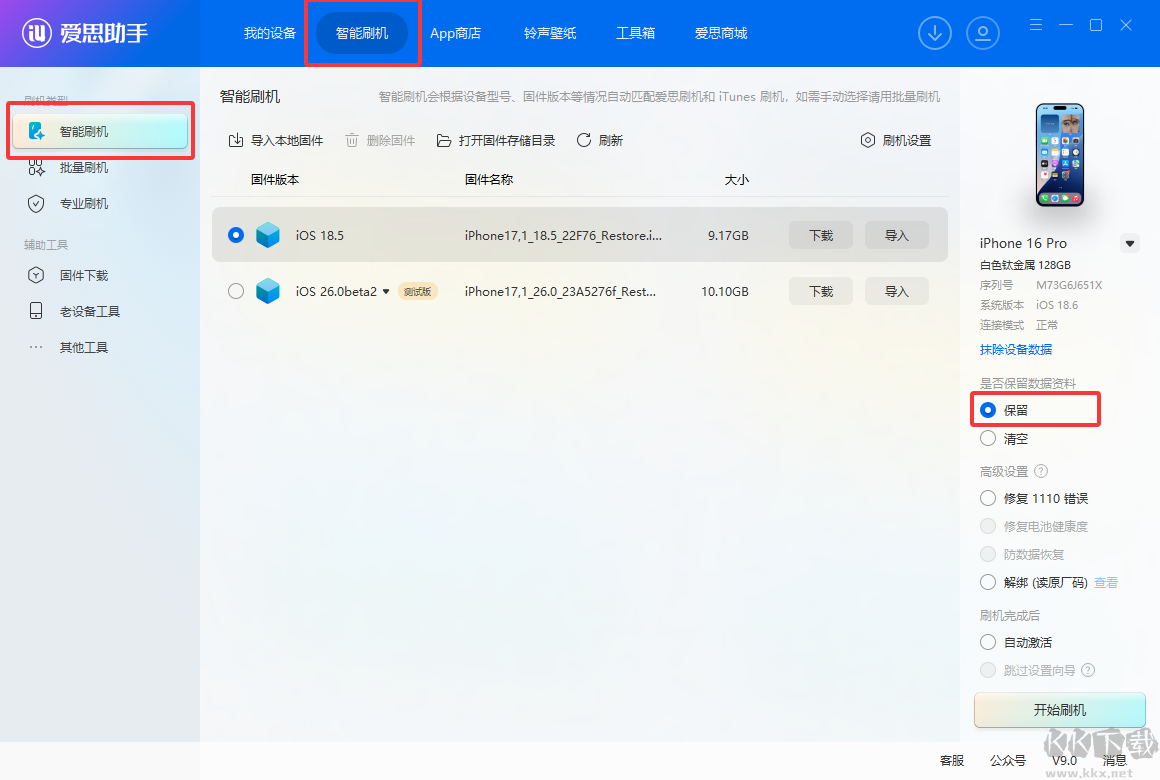
Task: Click the 高级设置 help question icon
Action: pyautogui.click(x=1041, y=471)
